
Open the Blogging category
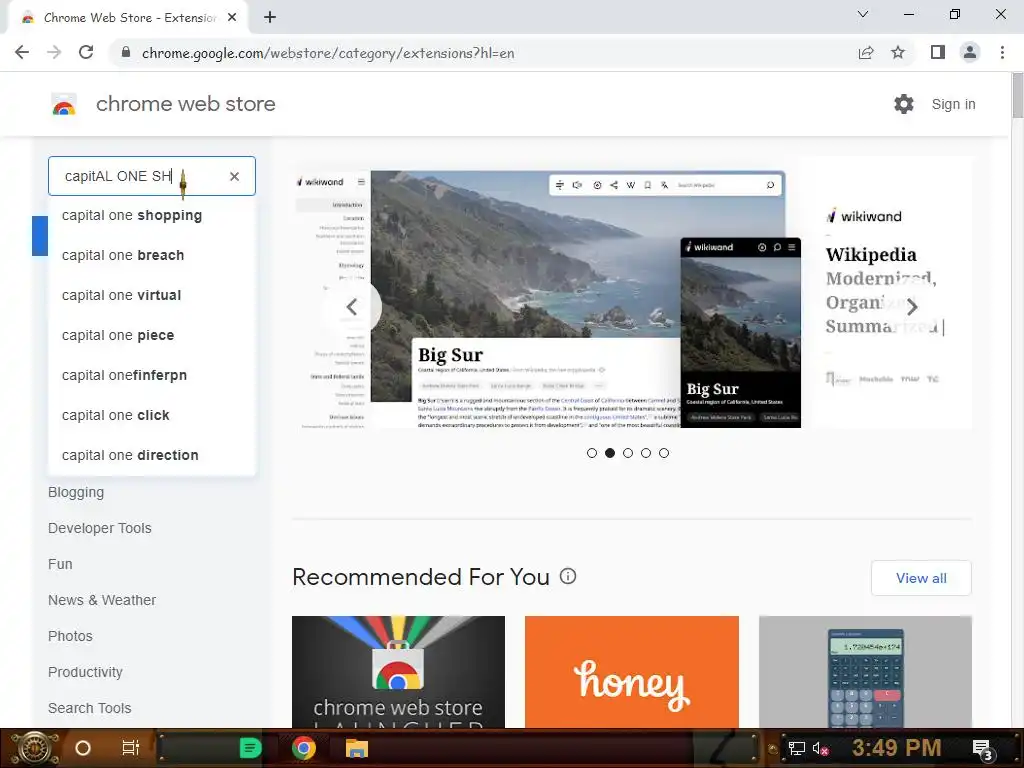(76, 492)
